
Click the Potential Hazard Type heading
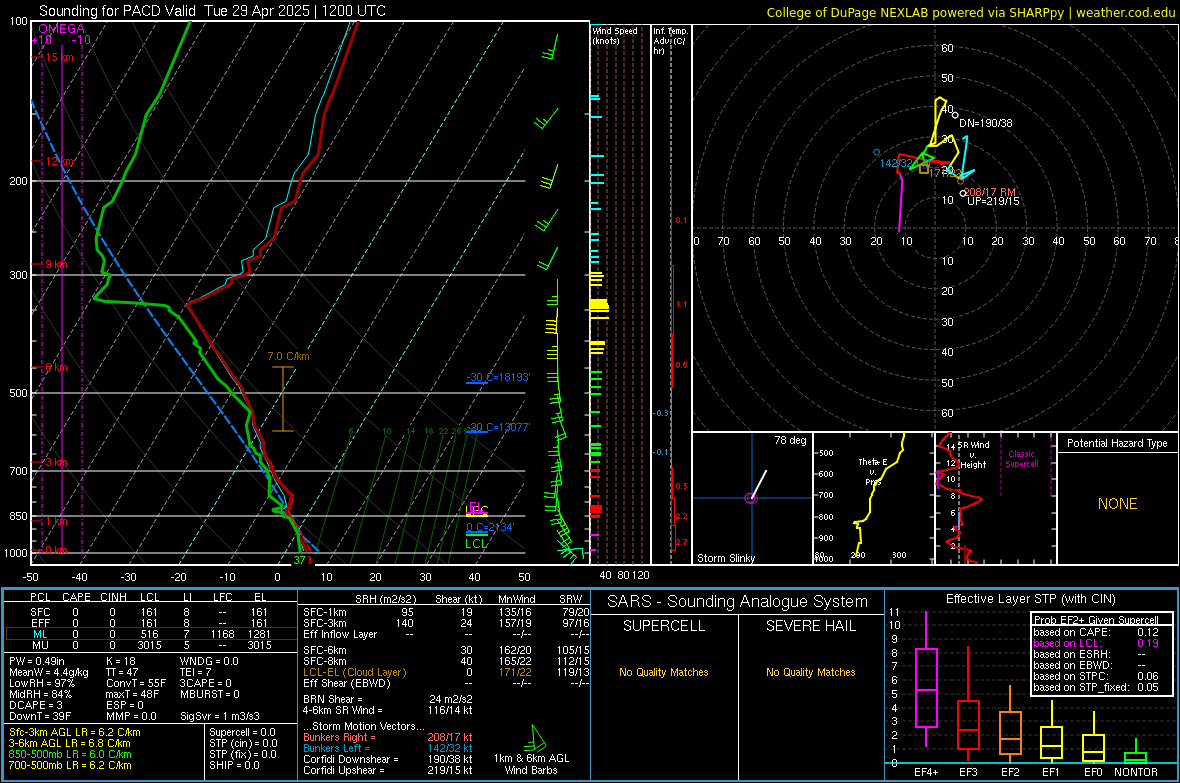[x=1117, y=443]
